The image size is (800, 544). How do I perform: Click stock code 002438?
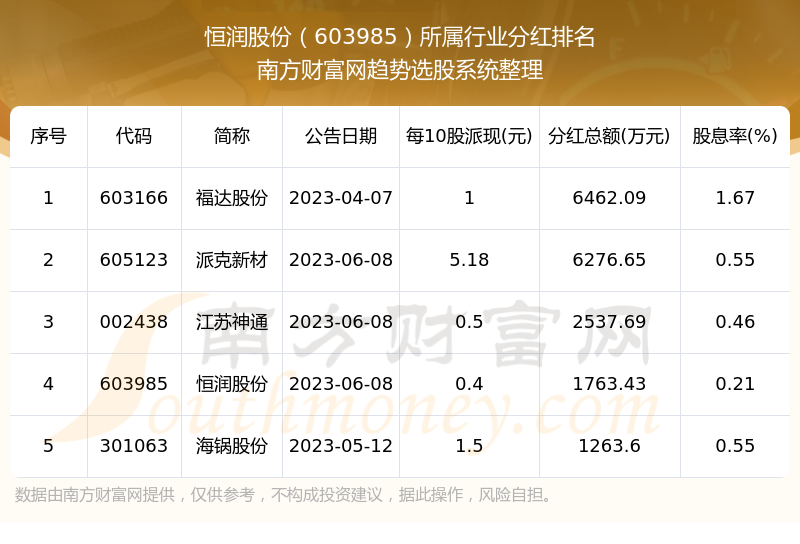click(134, 322)
